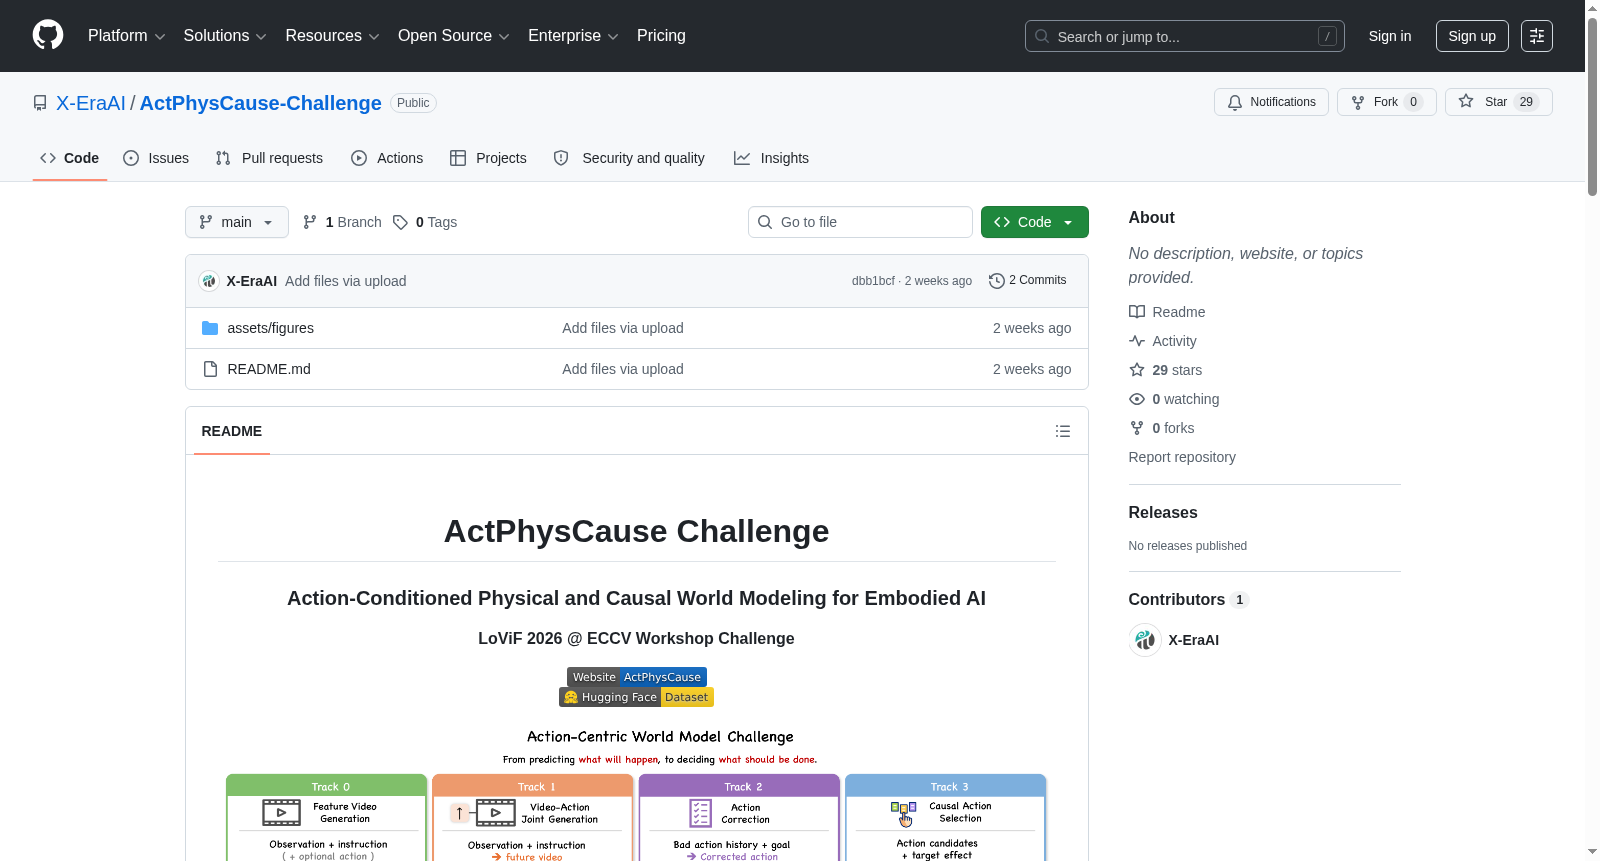Switch to the Insights tab
This screenshot has width=1600, height=861.
[x=771, y=158]
